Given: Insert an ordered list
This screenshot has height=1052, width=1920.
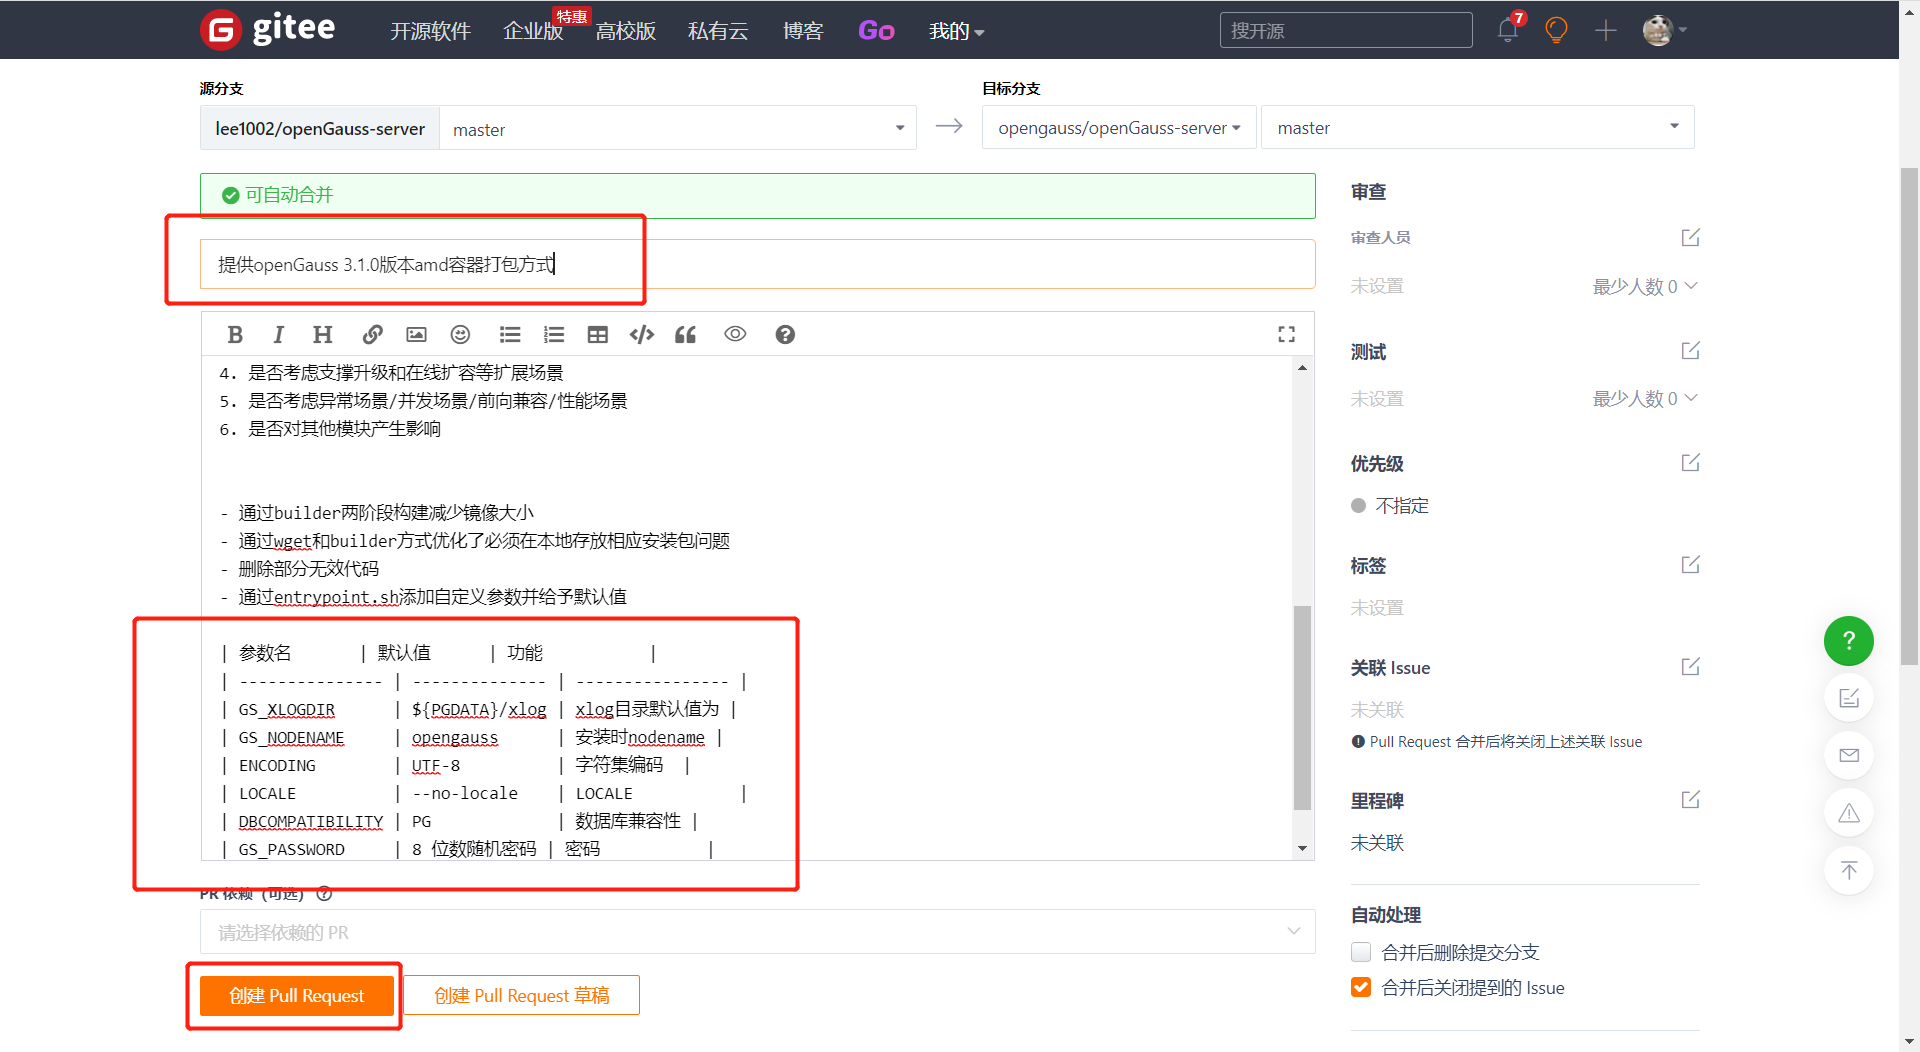Looking at the screenshot, I should tap(554, 335).
